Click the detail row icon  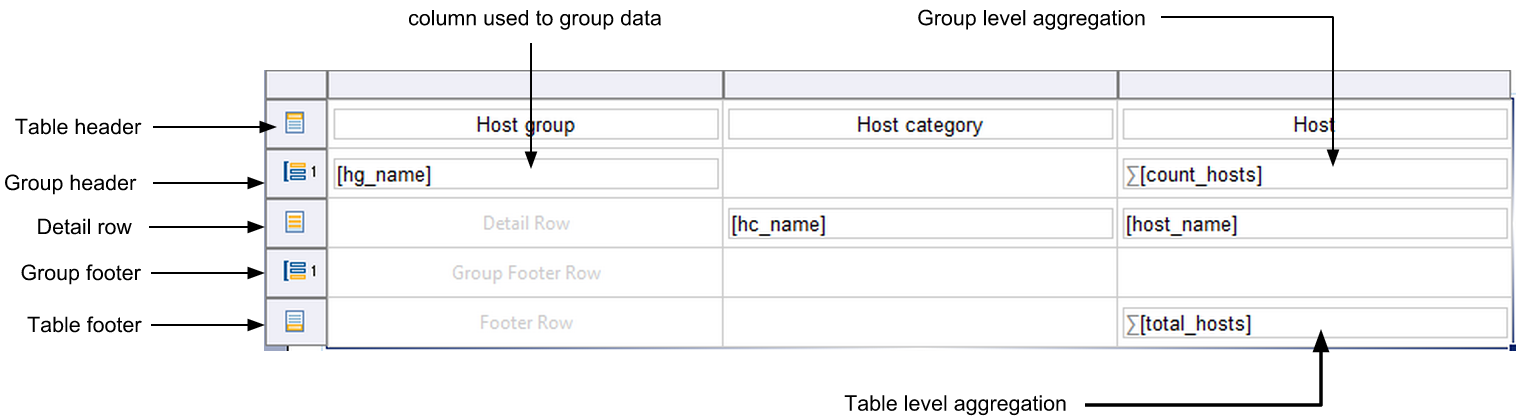tap(295, 222)
